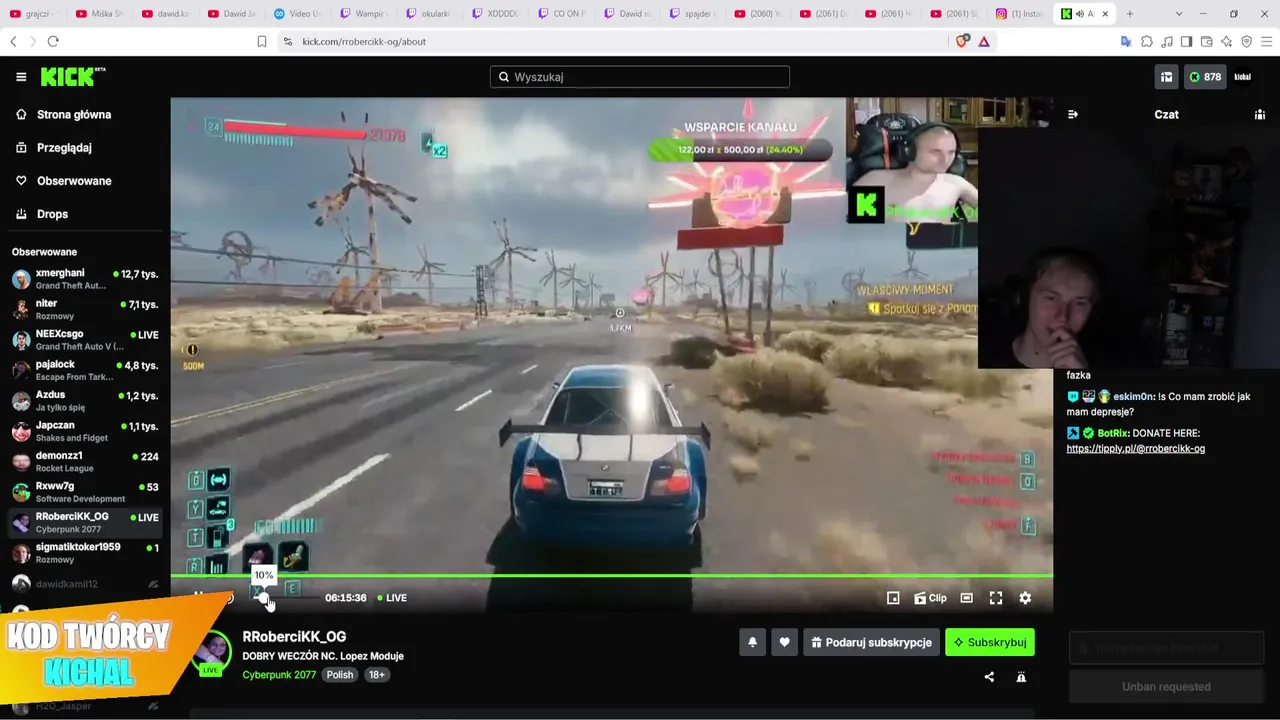The width and height of the screenshot is (1280, 720).
Task: Open demonzz1 channel in followed list
Action: click(x=85, y=462)
